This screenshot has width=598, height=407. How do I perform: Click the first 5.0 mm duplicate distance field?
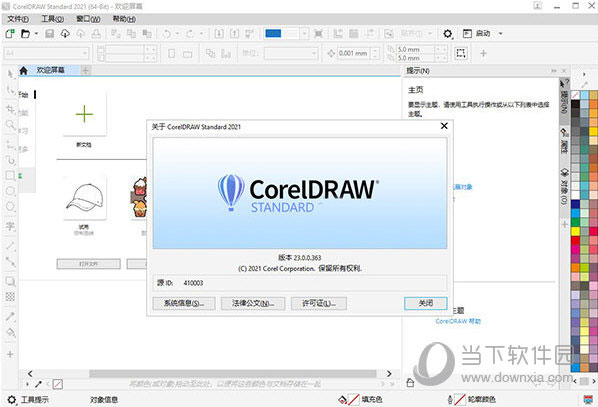pos(415,49)
